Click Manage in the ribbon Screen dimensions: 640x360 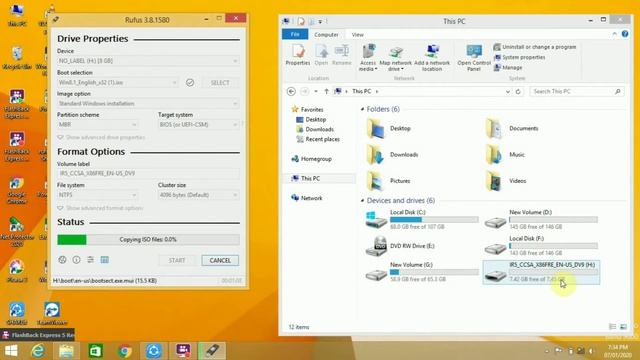coord(508,67)
